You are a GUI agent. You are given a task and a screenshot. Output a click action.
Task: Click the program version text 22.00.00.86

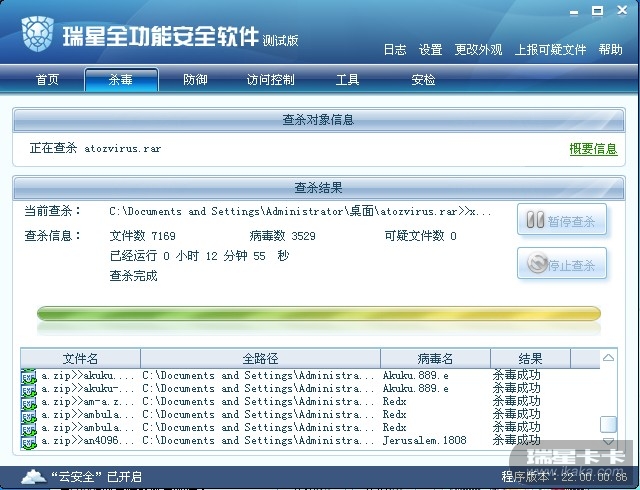point(564,477)
